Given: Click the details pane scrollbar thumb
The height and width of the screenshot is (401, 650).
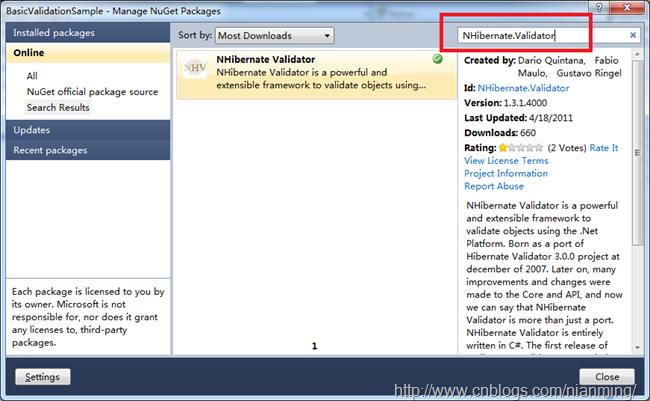Looking at the screenshot, I should point(637,153).
